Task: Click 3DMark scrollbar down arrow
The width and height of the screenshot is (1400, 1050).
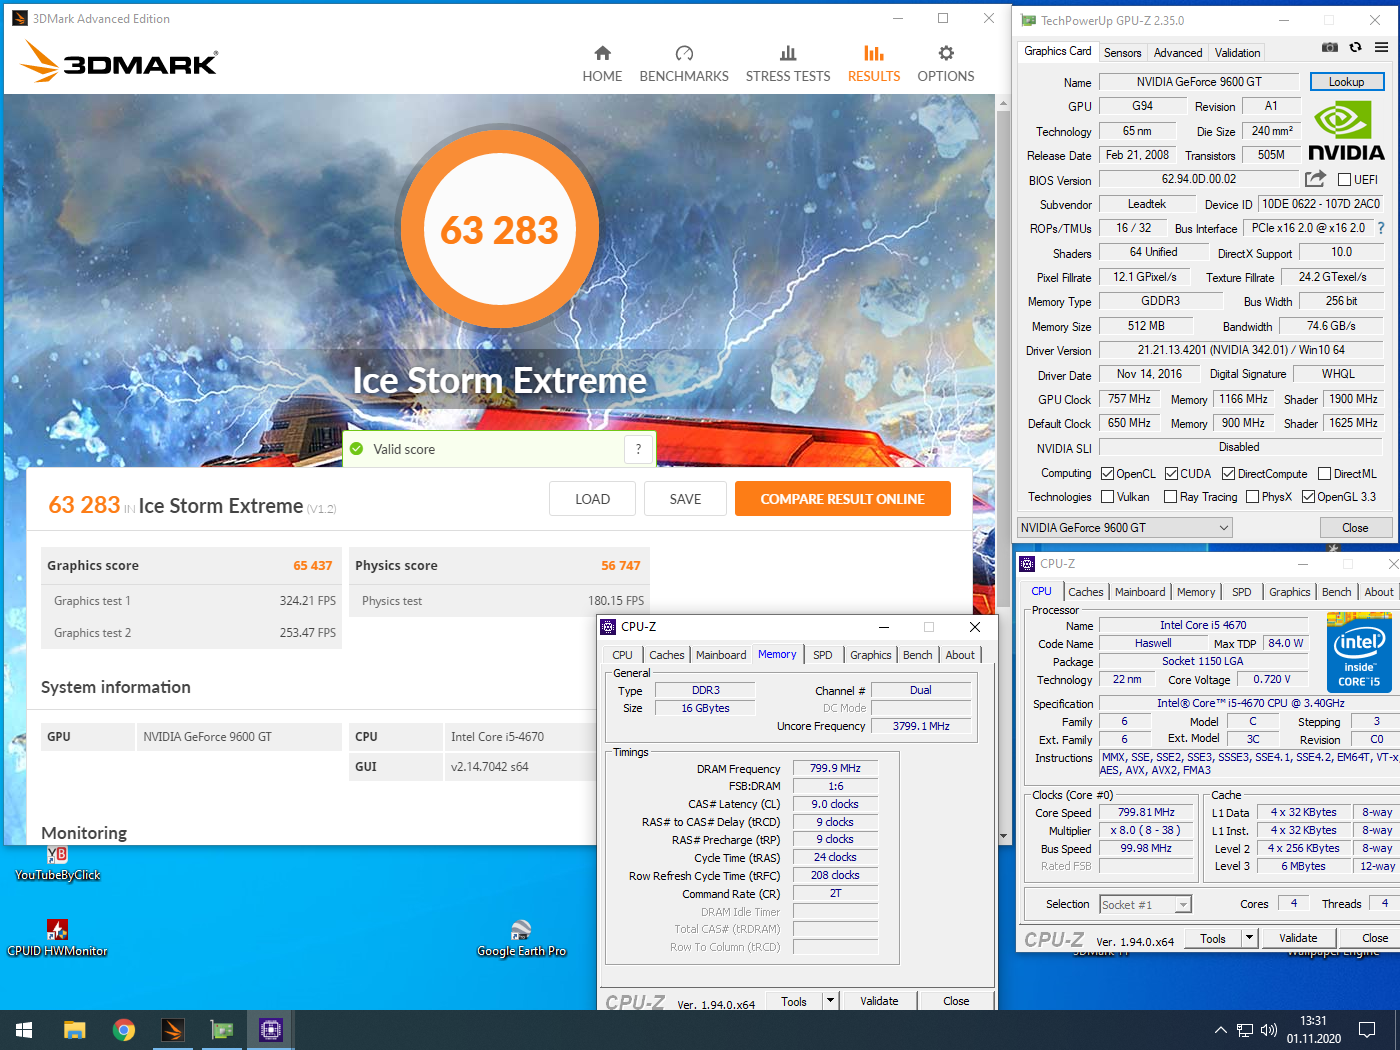Action: (1003, 836)
